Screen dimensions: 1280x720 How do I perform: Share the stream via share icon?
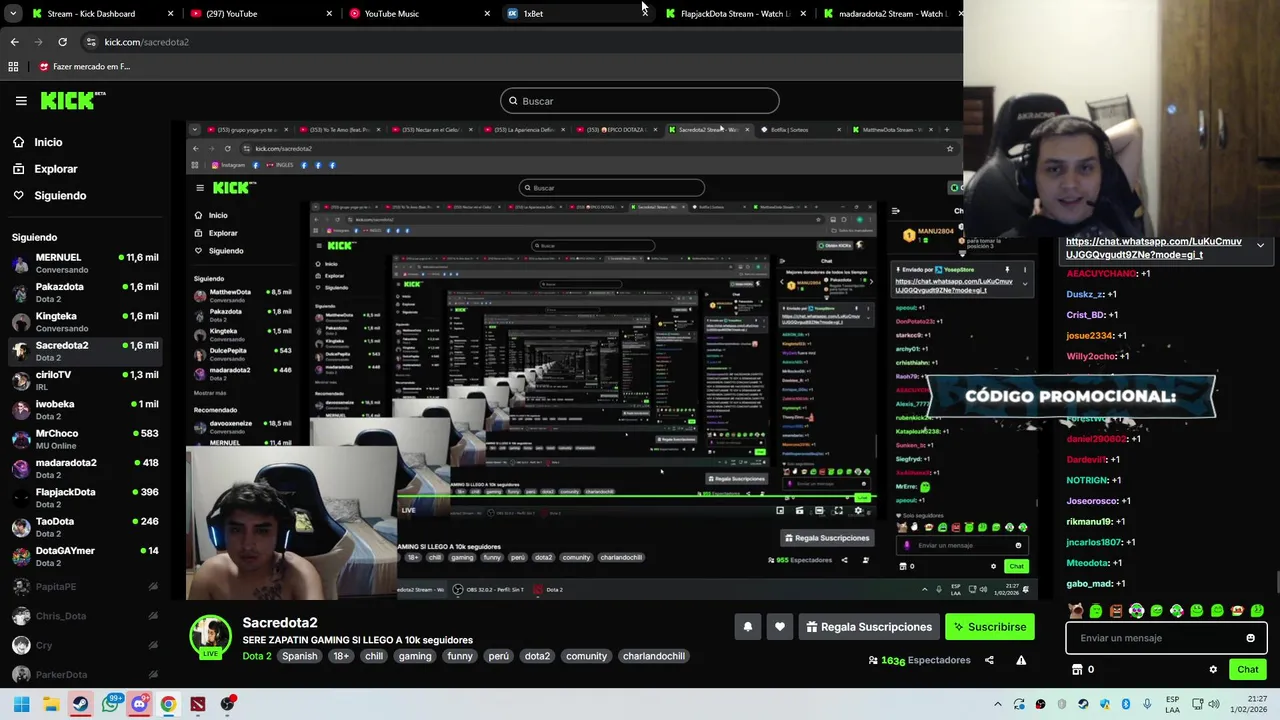pos(989,660)
